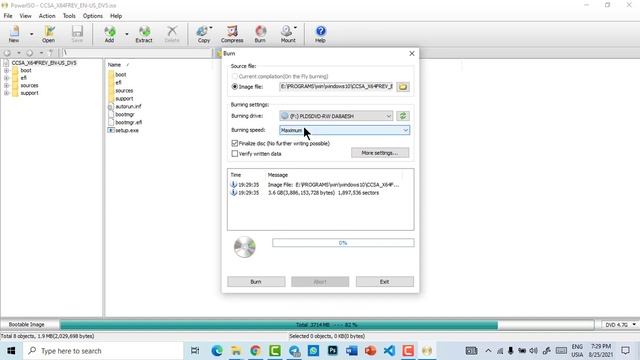This screenshot has height=360, width=640.
Task: Open WhatsApp from taskbar
Action: (313, 351)
